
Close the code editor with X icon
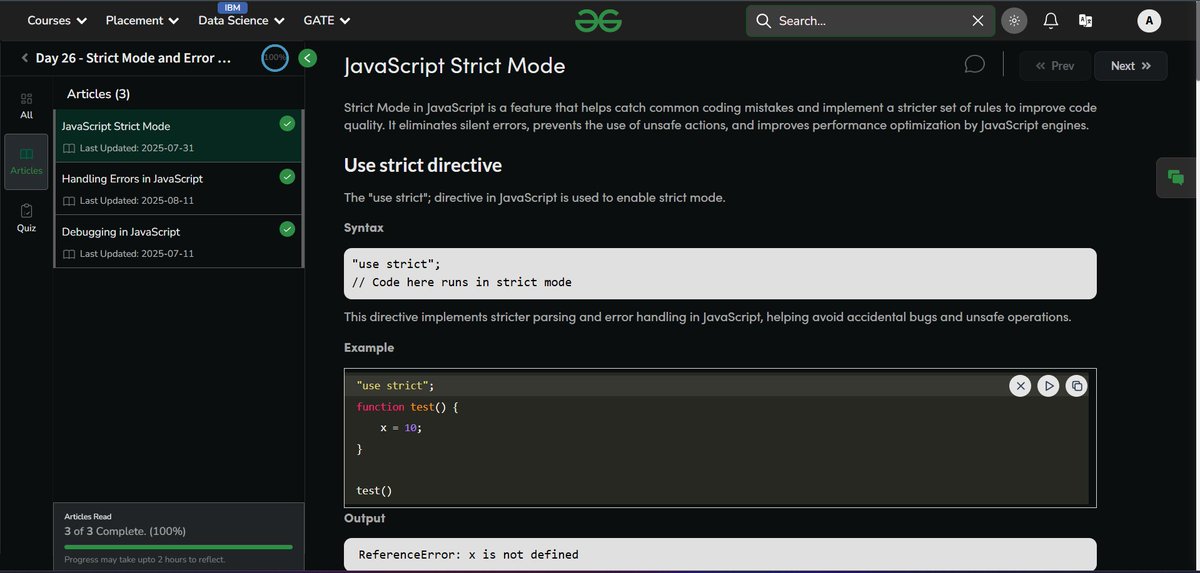(x=1020, y=385)
